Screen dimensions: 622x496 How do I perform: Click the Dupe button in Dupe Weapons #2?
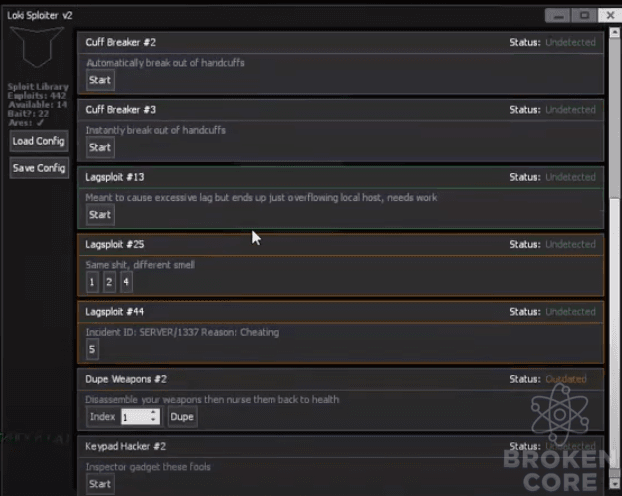(x=182, y=417)
